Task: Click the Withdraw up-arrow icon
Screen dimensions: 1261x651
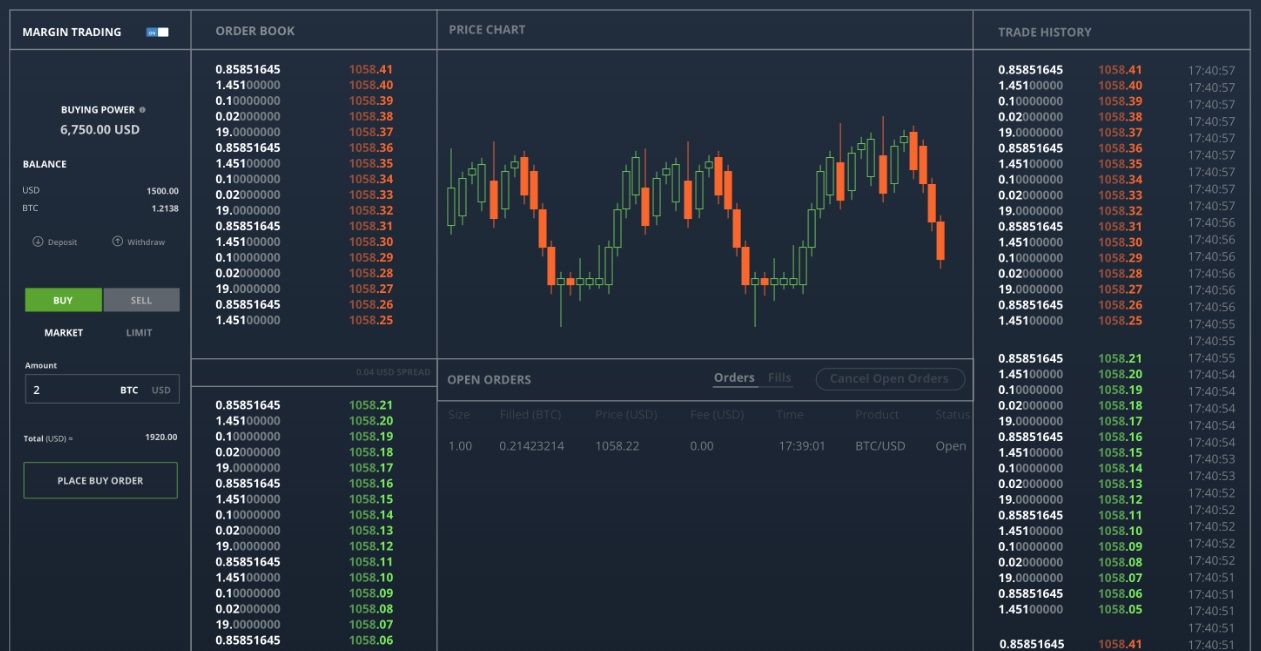Action: [x=117, y=242]
